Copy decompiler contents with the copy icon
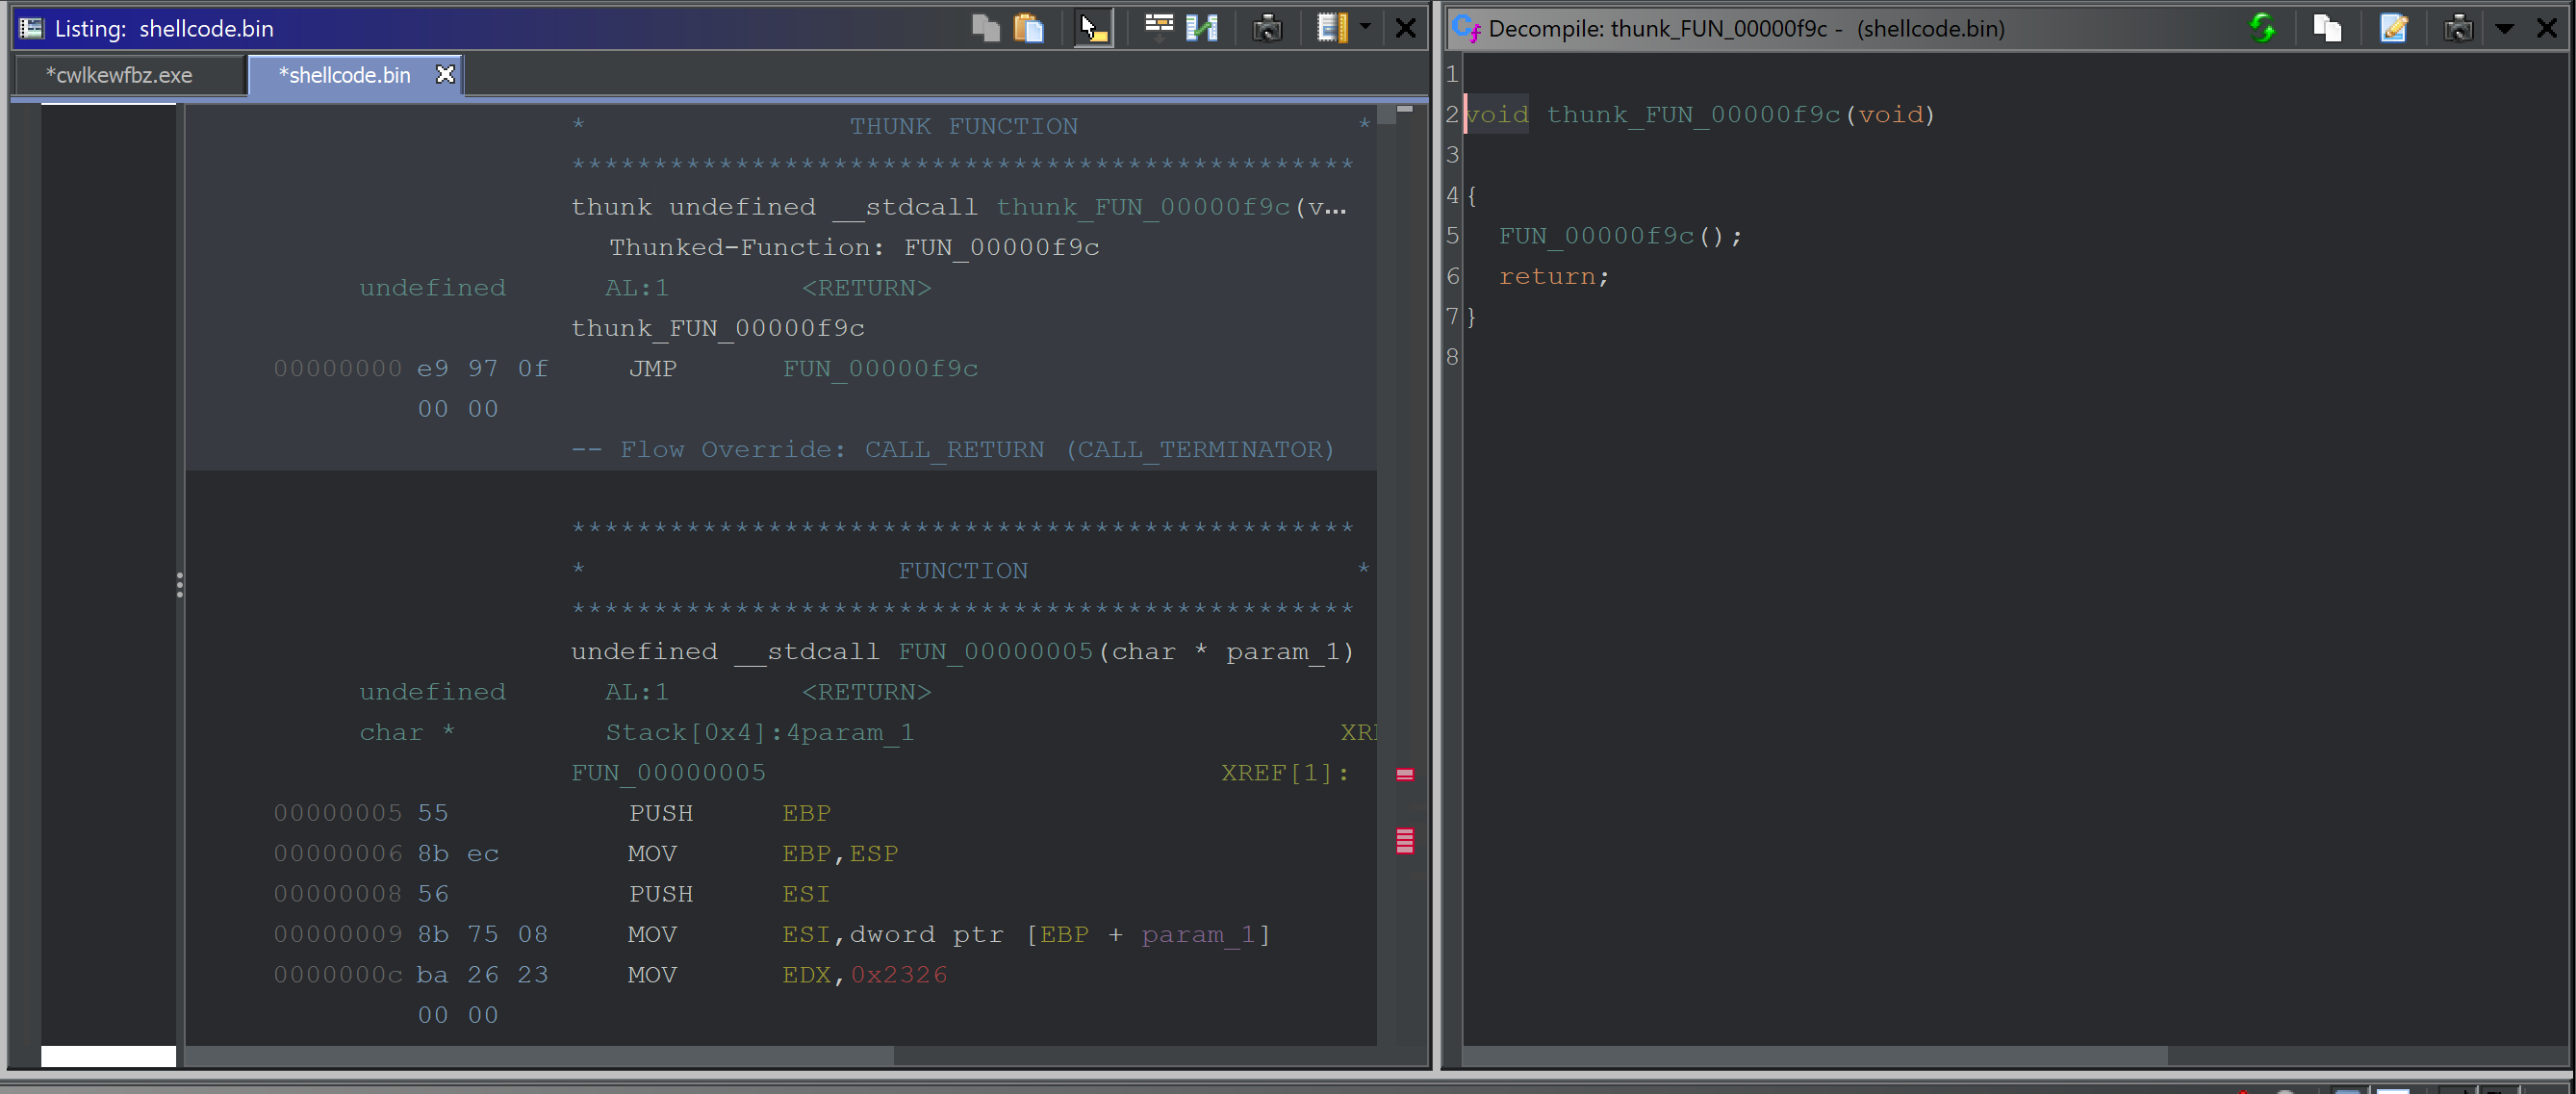The image size is (2576, 1094). (2327, 28)
